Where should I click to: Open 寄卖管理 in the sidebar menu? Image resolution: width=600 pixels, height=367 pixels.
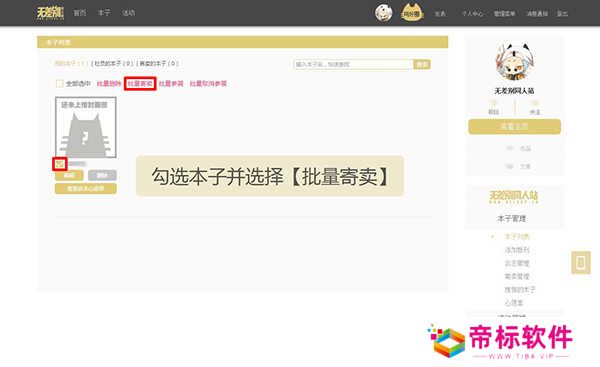pos(517,276)
